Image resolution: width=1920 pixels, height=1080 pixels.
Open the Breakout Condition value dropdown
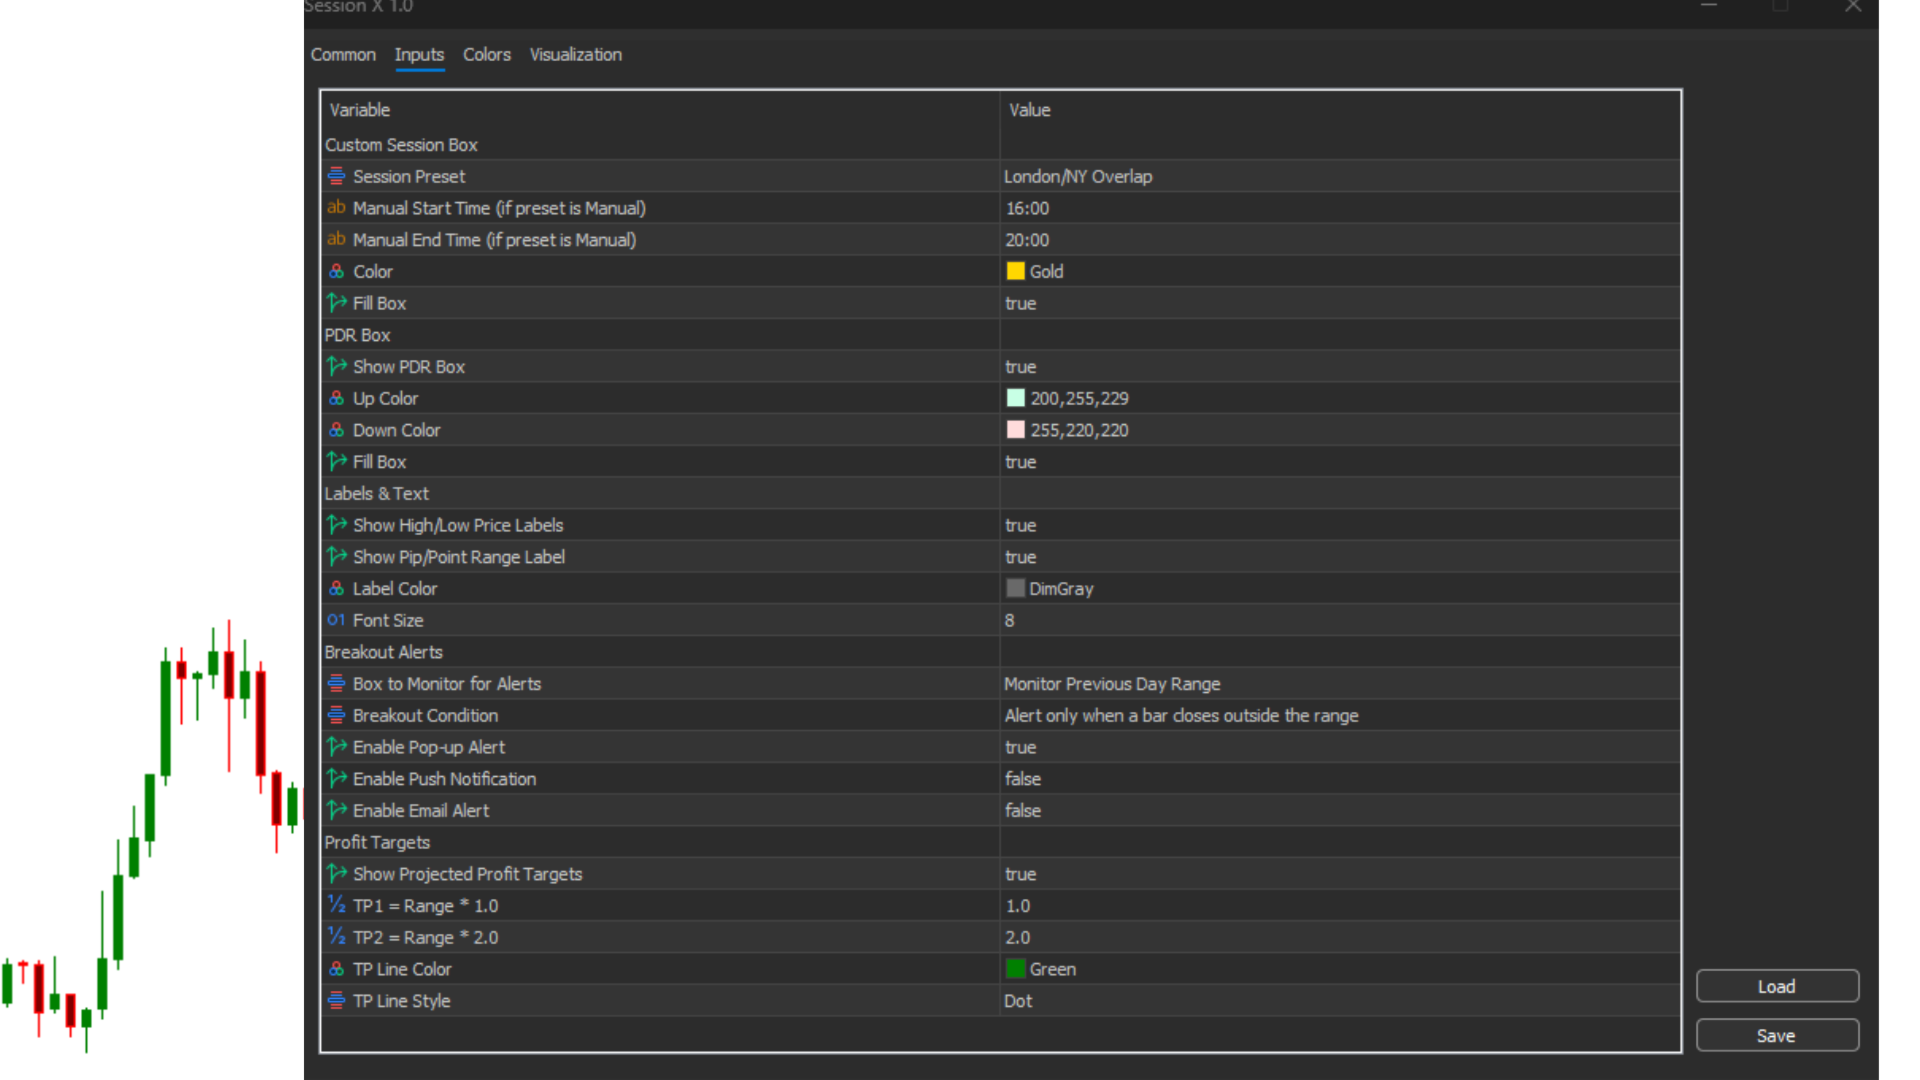pos(1181,716)
